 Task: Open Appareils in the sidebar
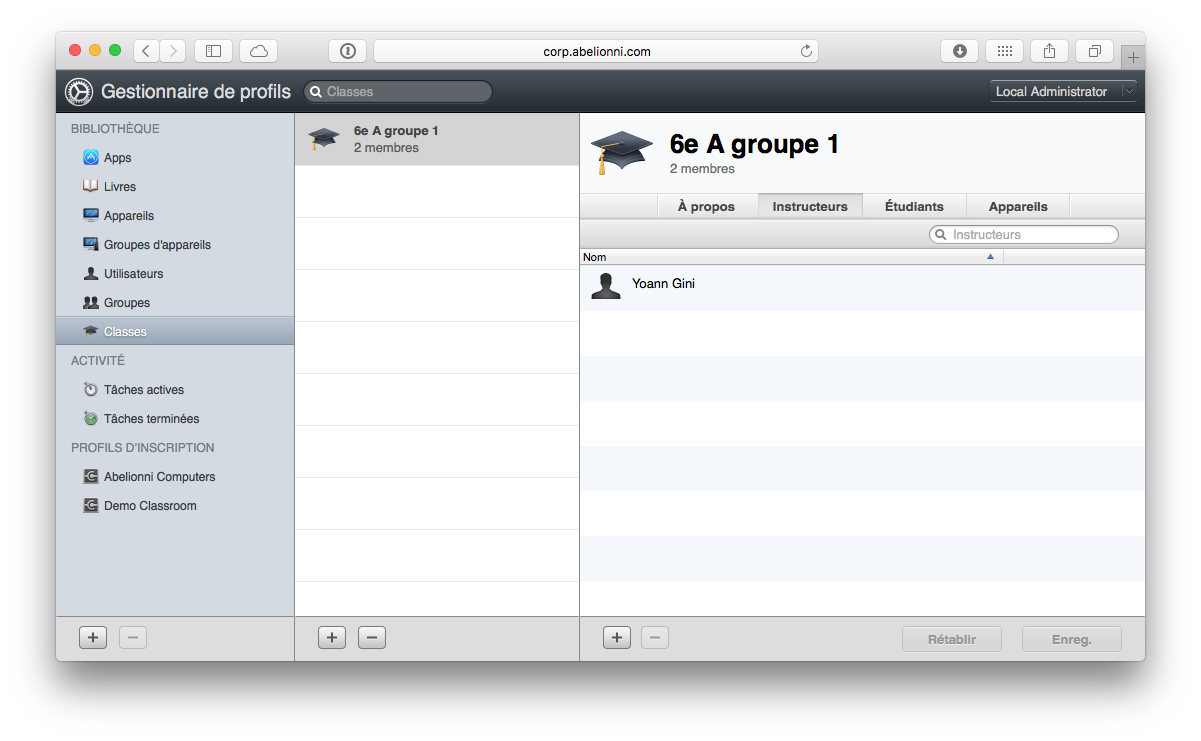click(128, 216)
